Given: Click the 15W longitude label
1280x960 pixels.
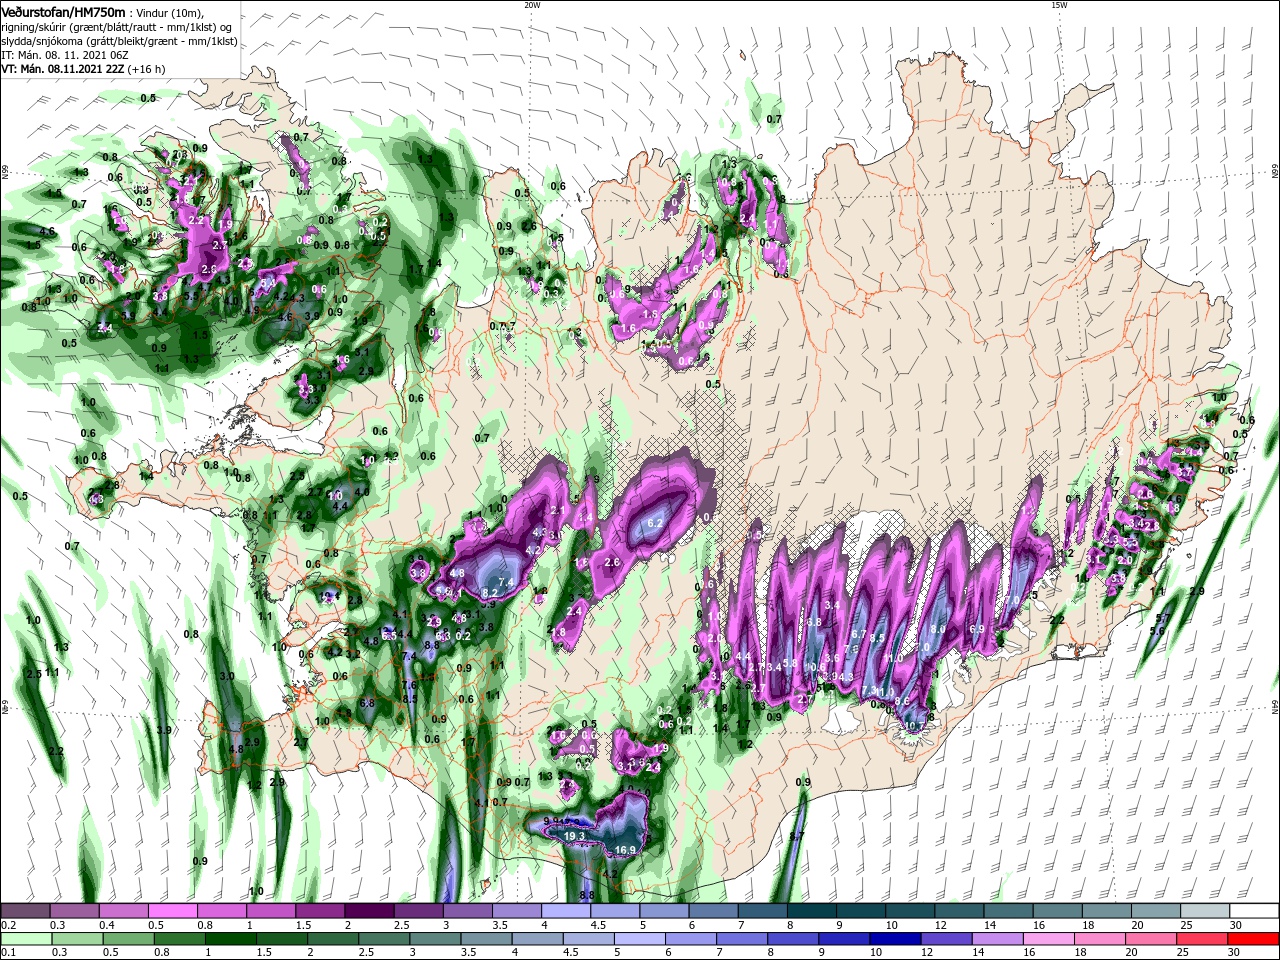Looking at the screenshot, I should coord(1059,5).
